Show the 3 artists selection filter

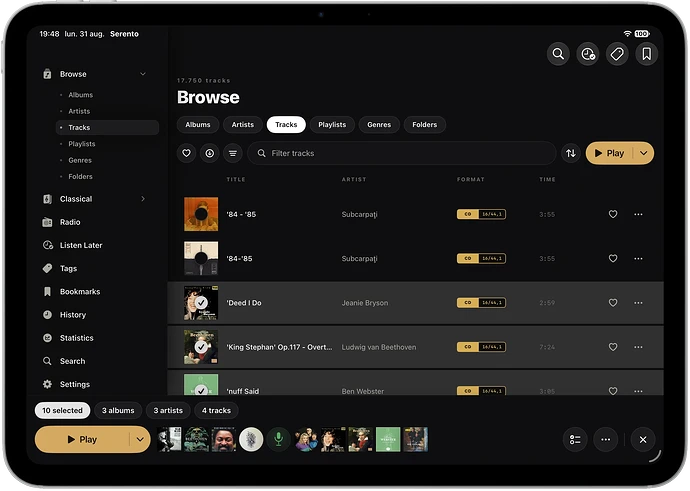168,410
